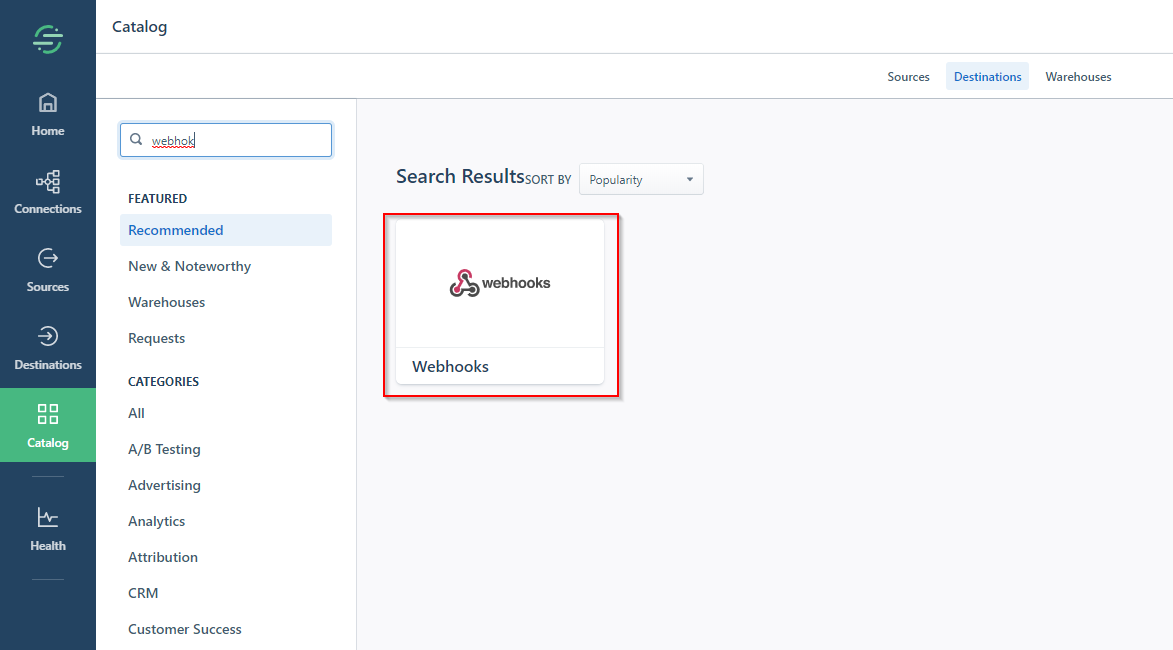The width and height of the screenshot is (1173, 650).
Task: Select Warehouses in the Featured list
Action: pyautogui.click(x=166, y=302)
